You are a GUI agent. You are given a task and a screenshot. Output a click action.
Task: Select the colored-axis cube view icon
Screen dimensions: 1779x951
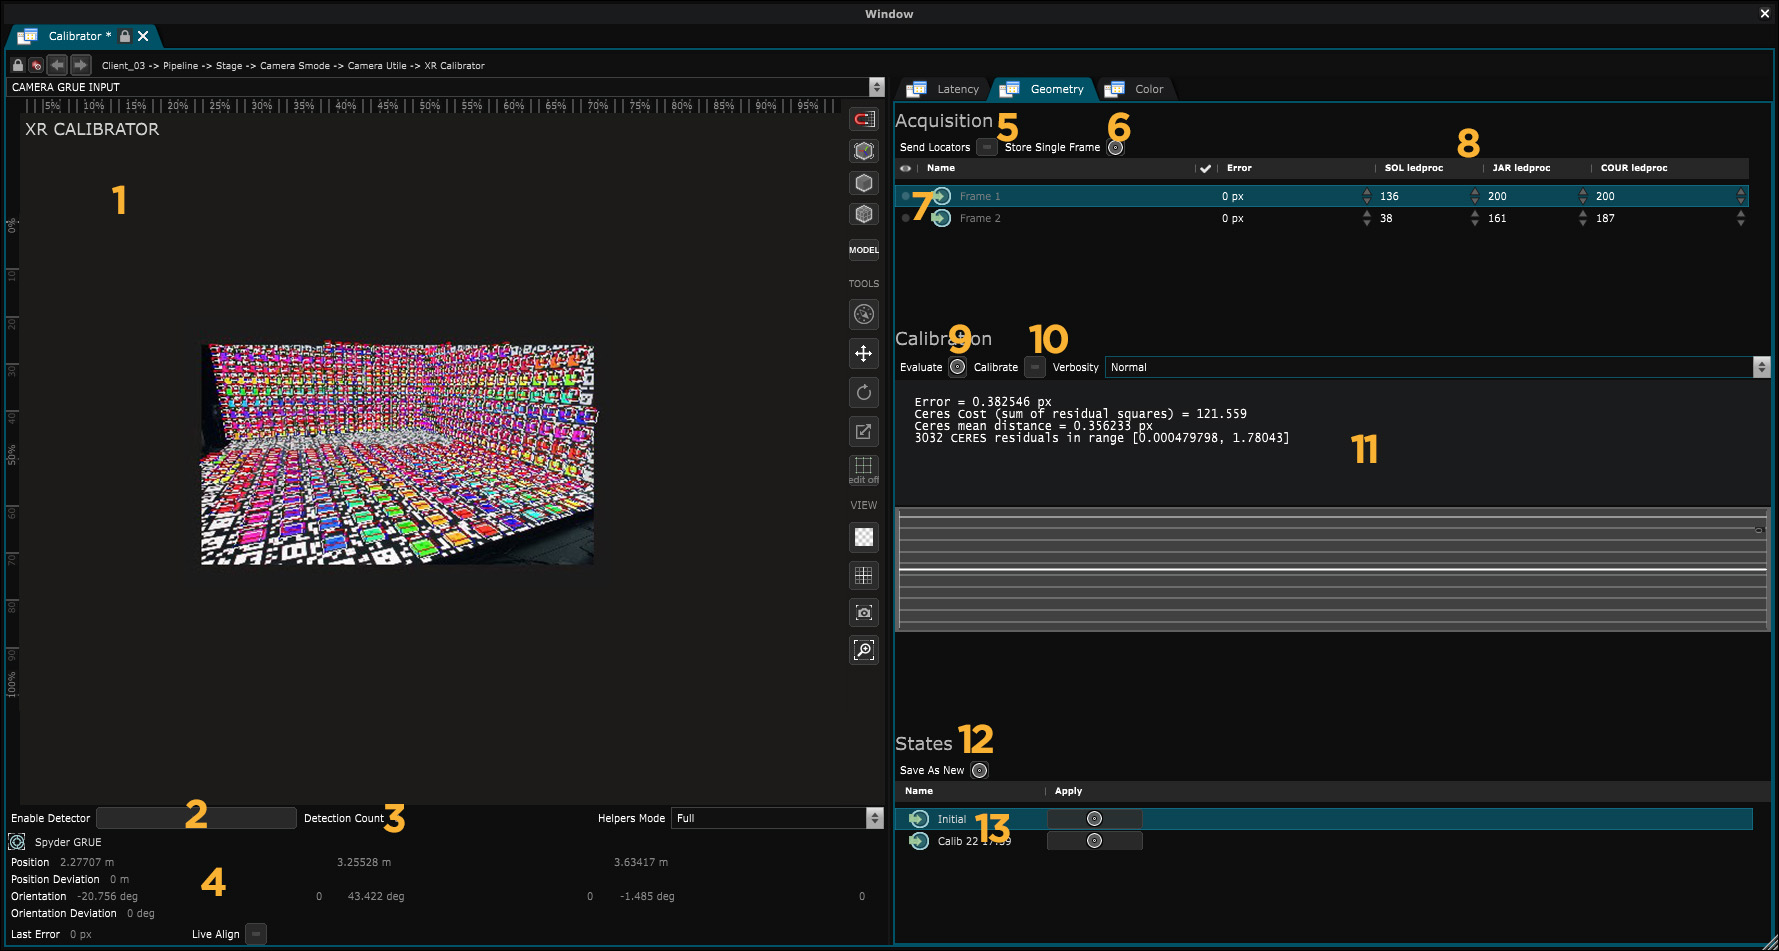point(864,151)
